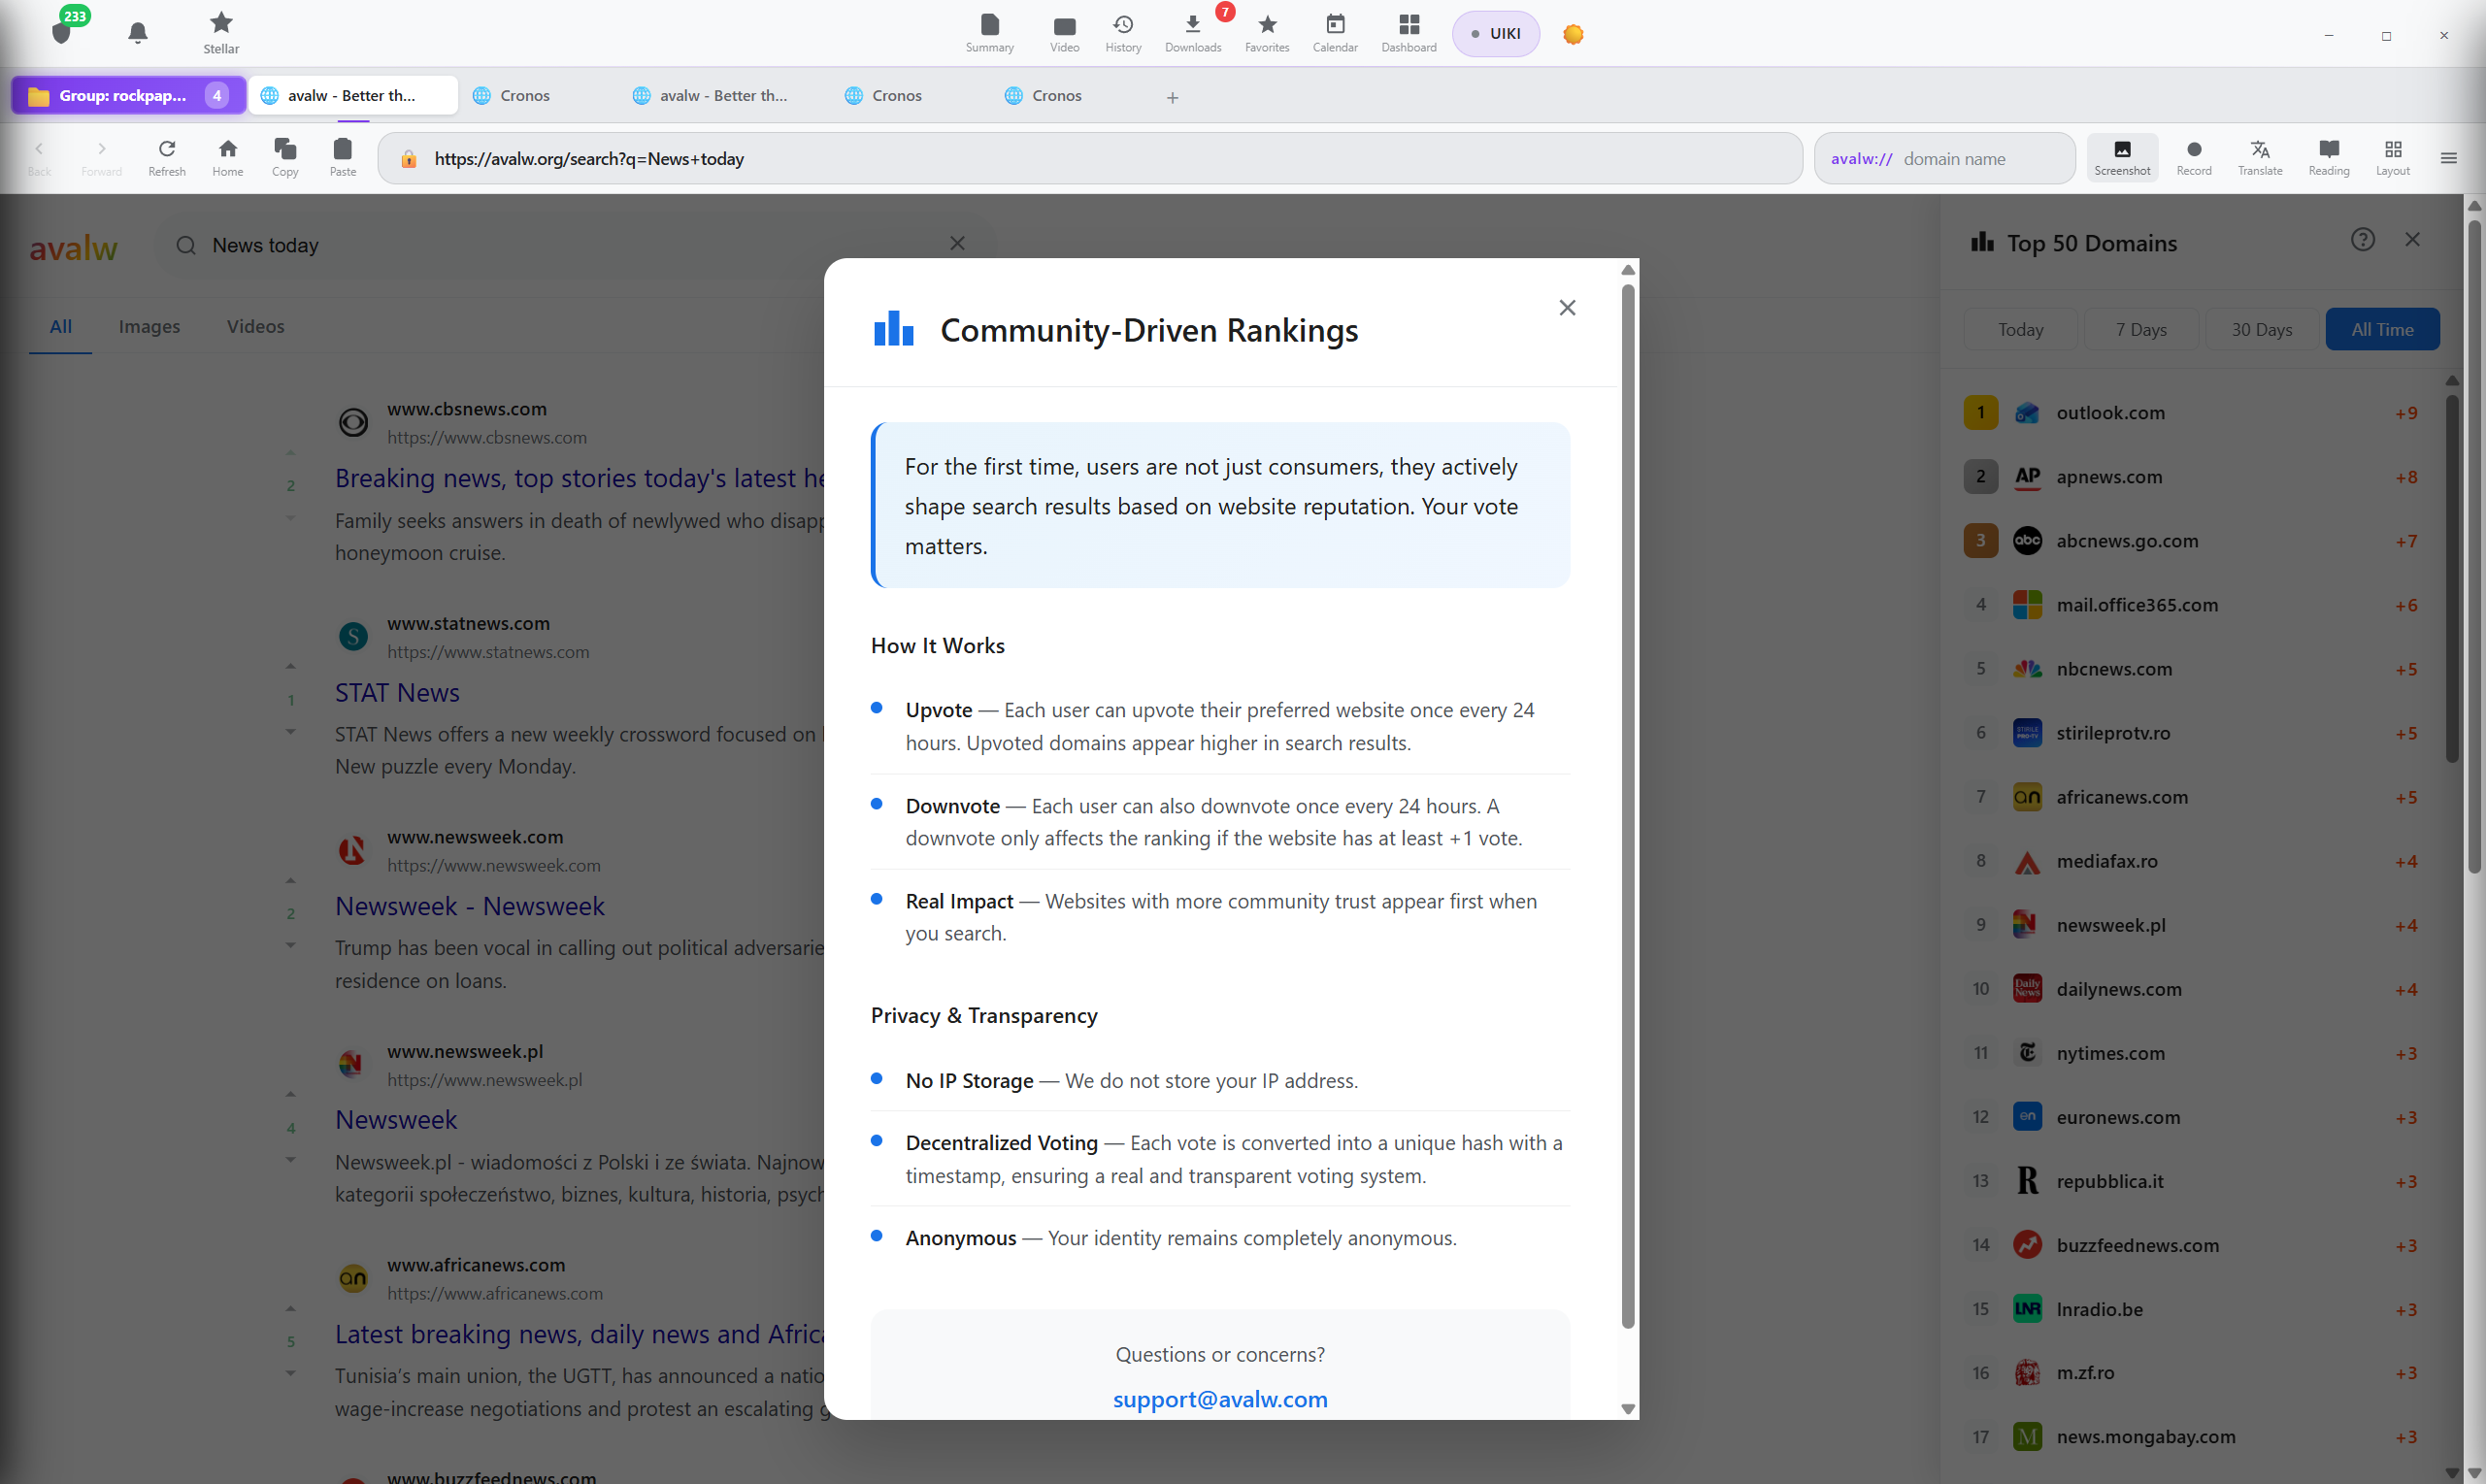Switch to the Images search tab
Image resolution: width=2486 pixels, height=1484 pixels.
[x=149, y=326]
